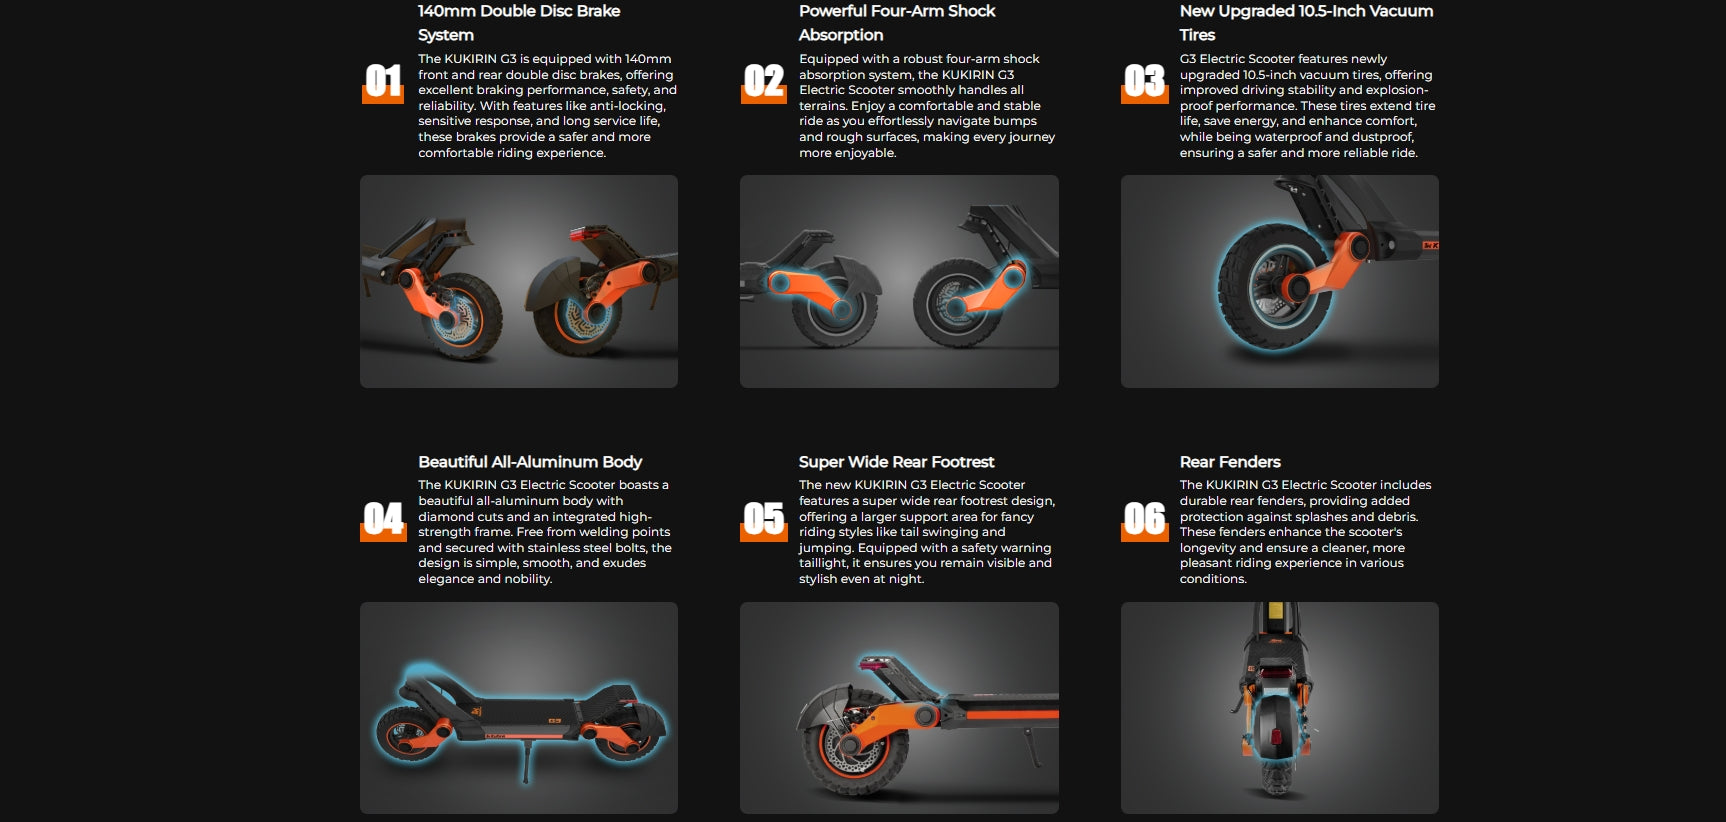This screenshot has width=1726, height=822.
Task: Click the 140mm Double Disc Brake System heading
Action: click(x=519, y=23)
